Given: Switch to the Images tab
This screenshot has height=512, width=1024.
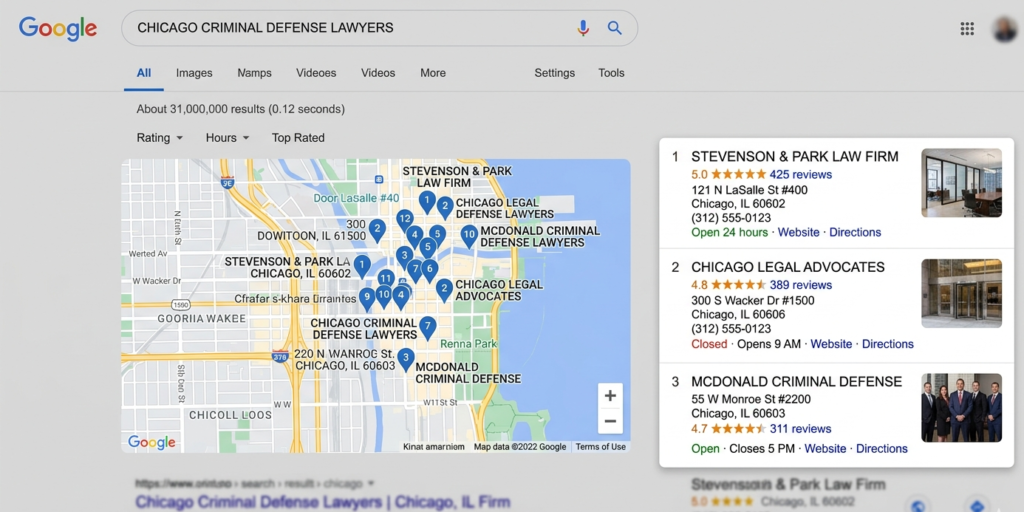Looking at the screenshot, I should [x=194, y=73].
